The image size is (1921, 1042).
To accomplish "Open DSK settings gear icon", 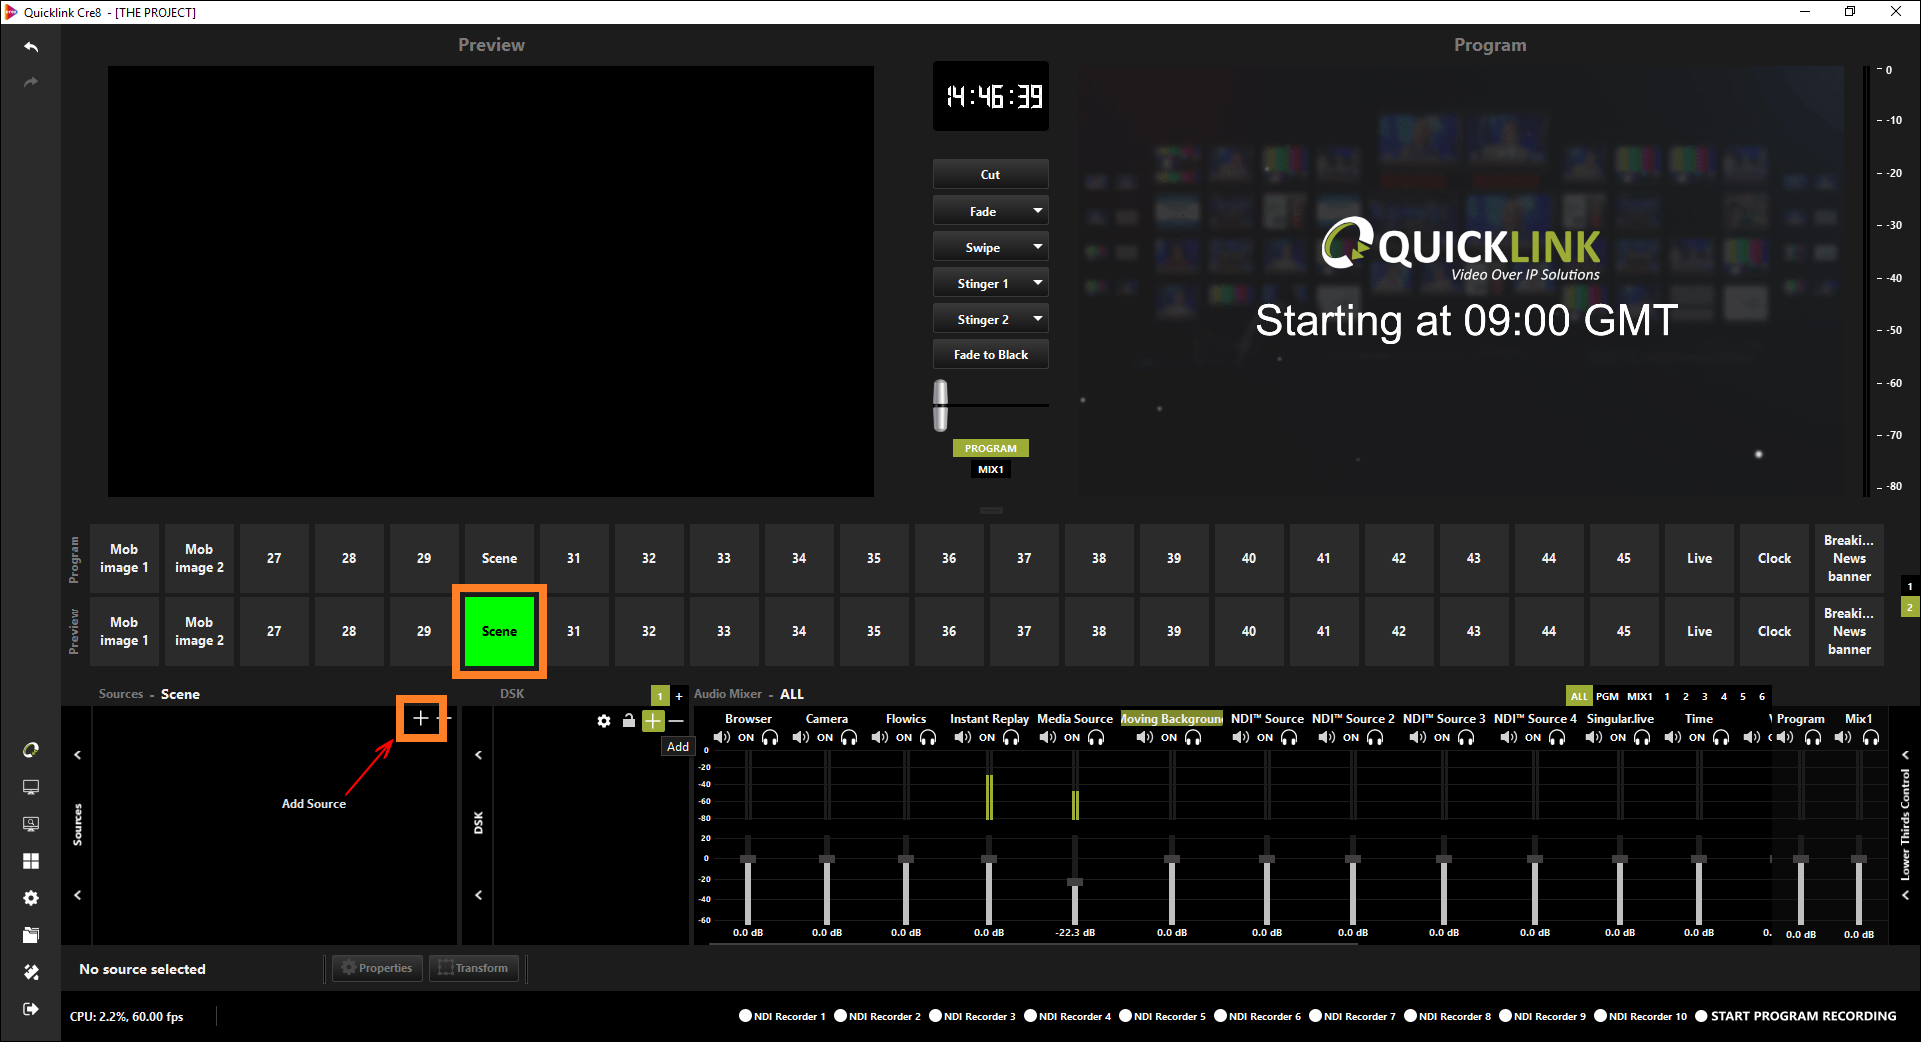I will click(604, 721).
